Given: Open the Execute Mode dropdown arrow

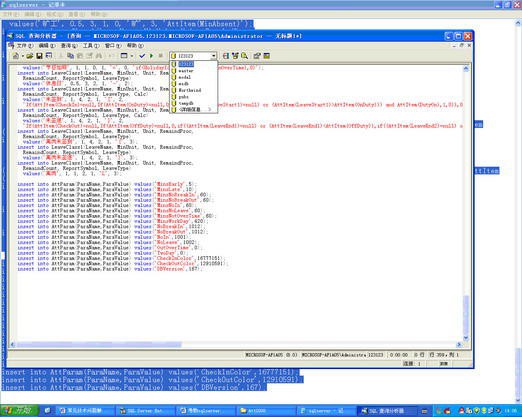Looking at the screenshot, I should click(x=132, y=56).
